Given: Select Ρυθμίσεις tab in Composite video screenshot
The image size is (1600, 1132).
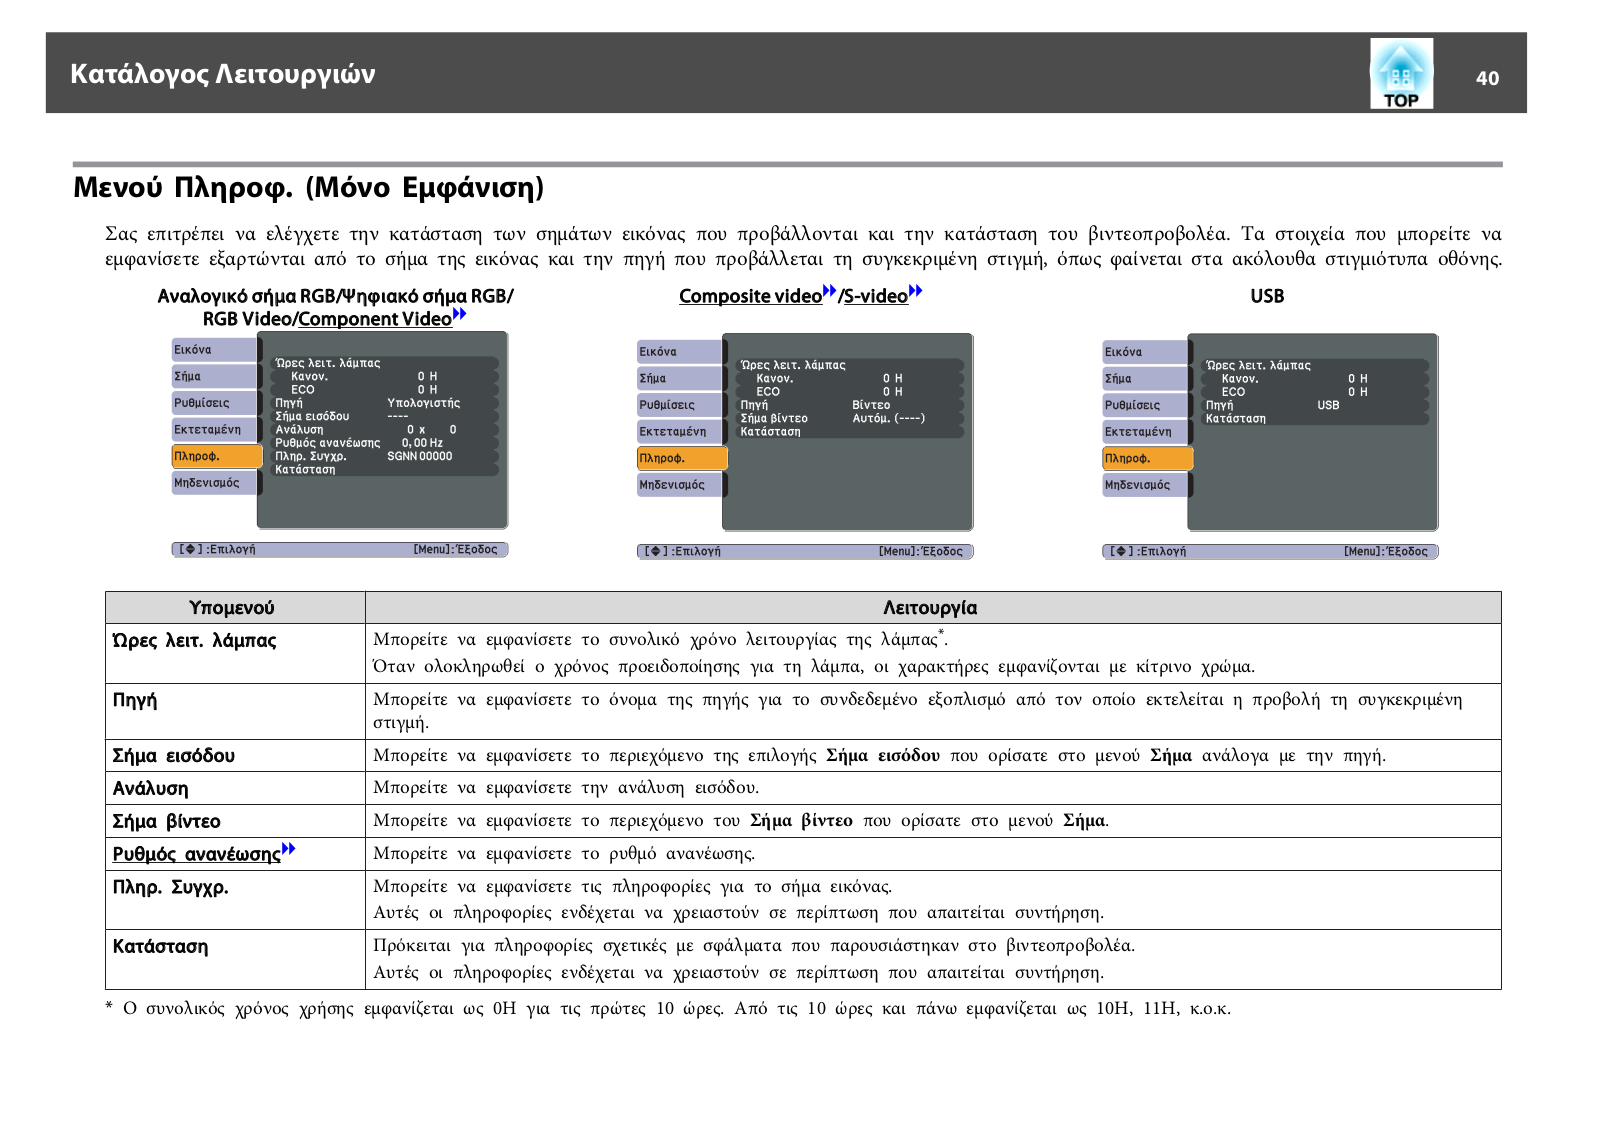Looking at the screenshot, I should point(679,405).
